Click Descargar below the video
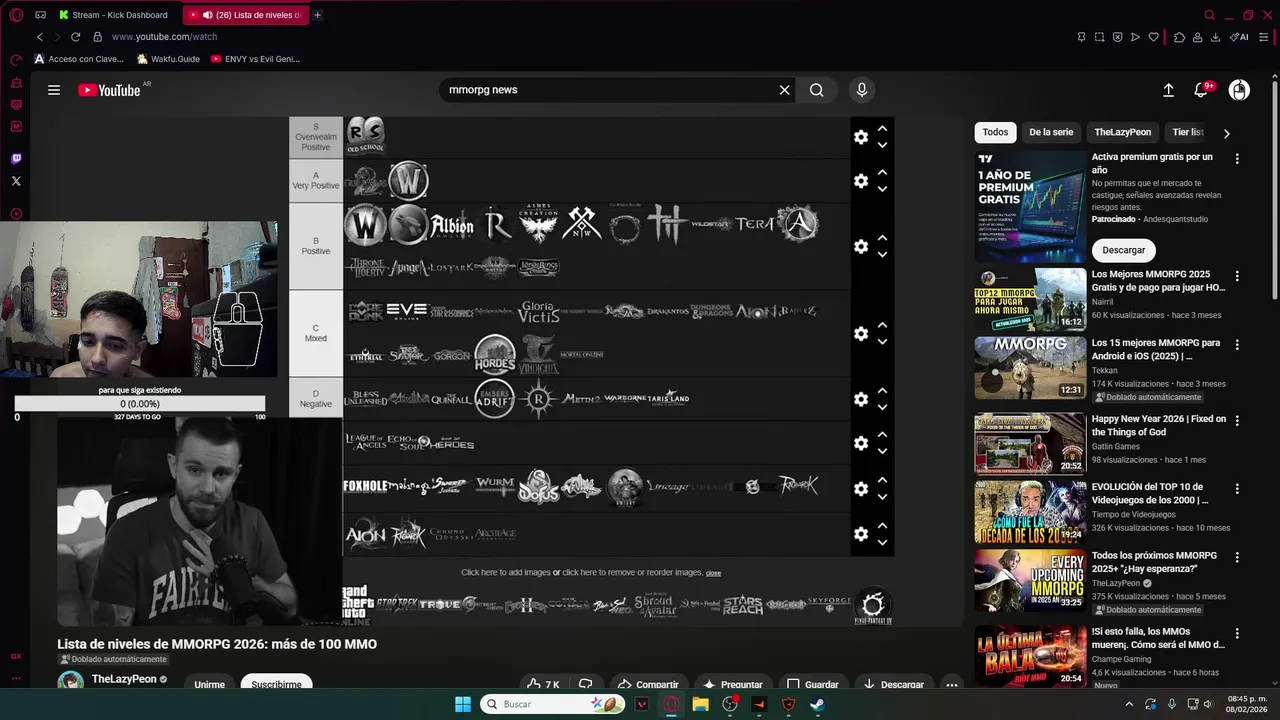Image resolution: width=1280 pixels, height=720 pixels. 893,685
